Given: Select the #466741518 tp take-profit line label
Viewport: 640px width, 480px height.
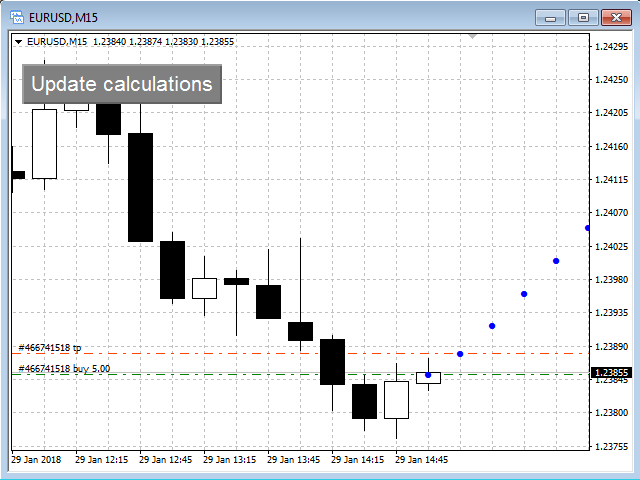Looking at the screenshot, I should point(50,348).
